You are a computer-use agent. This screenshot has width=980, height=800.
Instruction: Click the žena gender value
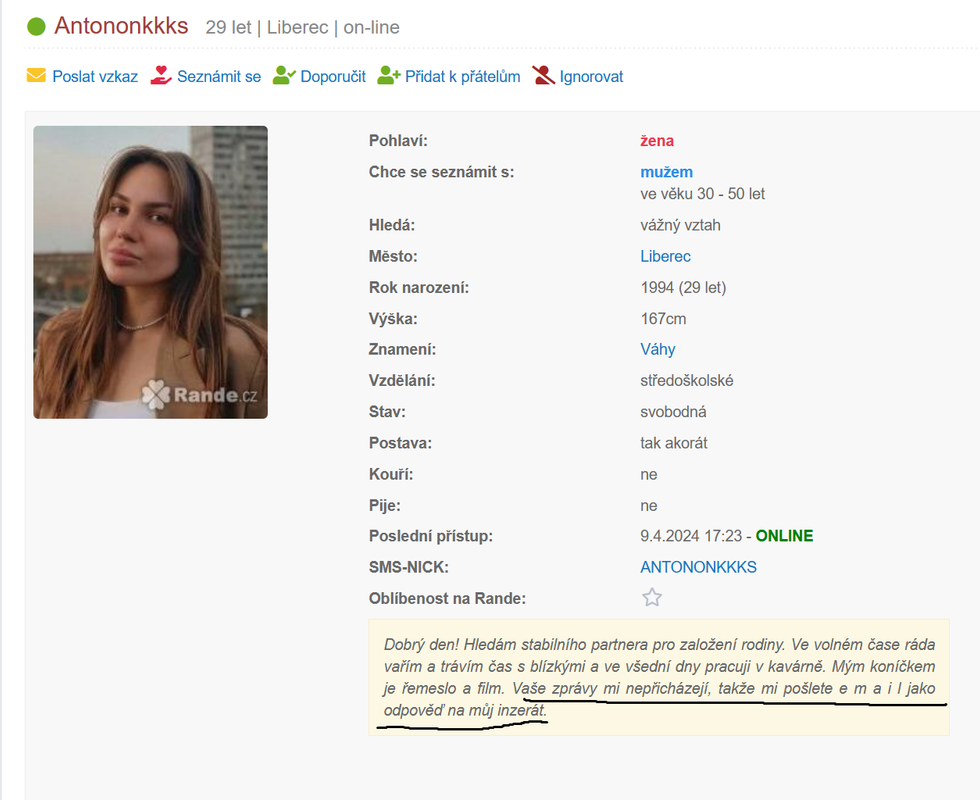pyautogui.click(x=657, y=141)
